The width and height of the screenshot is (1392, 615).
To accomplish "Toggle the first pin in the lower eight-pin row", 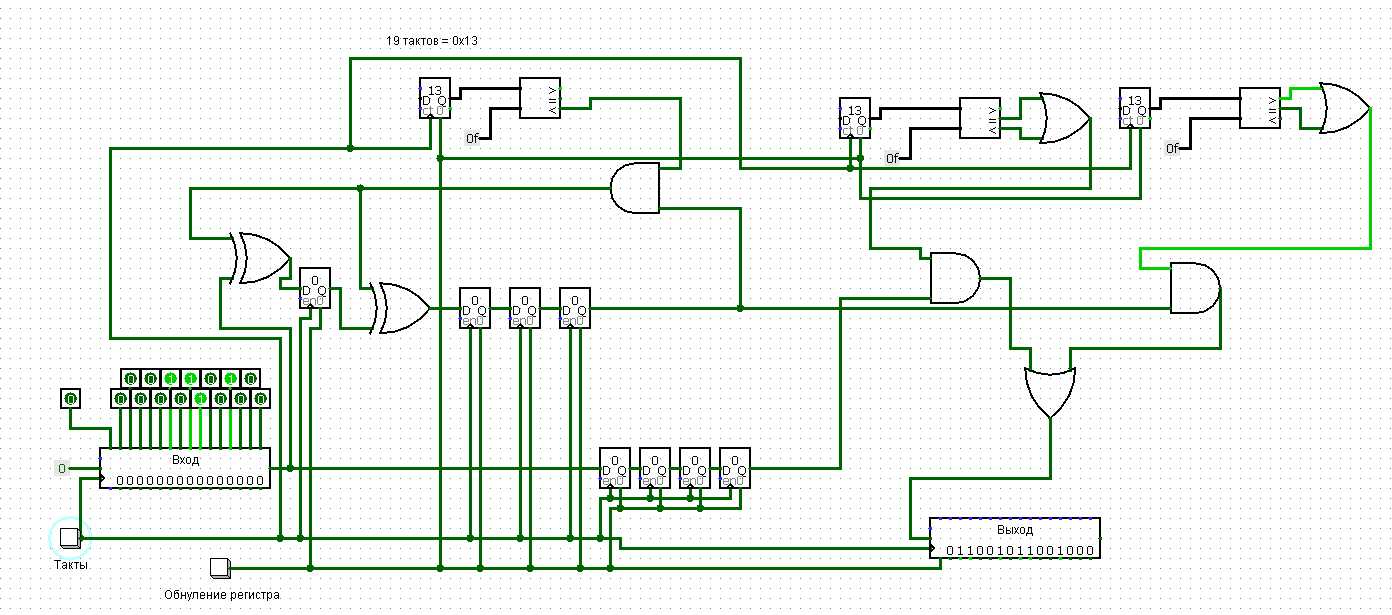I will (120, 398).
